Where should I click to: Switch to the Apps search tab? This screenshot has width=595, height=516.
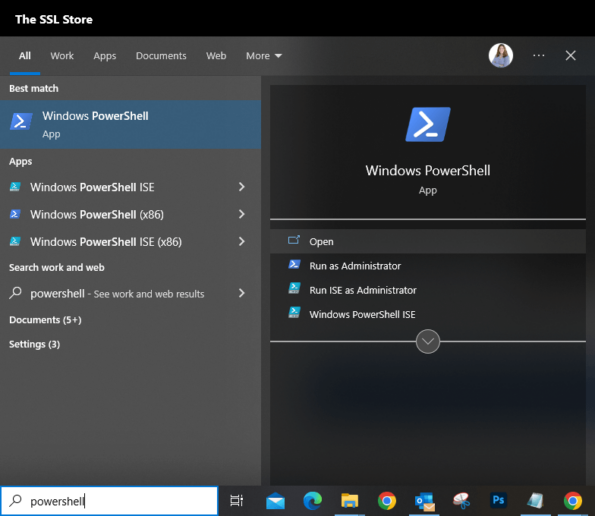pos(105,56)
